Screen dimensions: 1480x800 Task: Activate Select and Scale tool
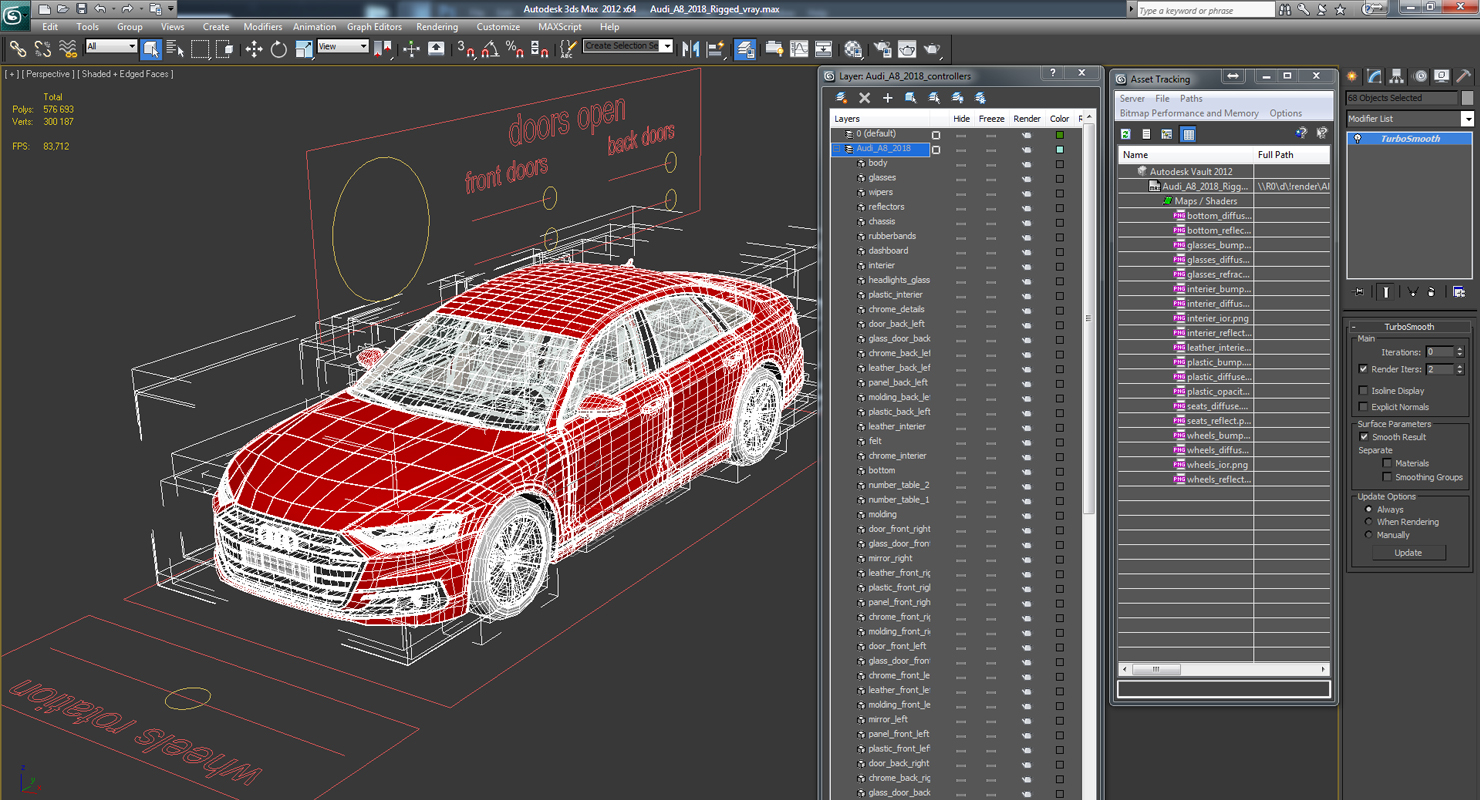[304, 48]
